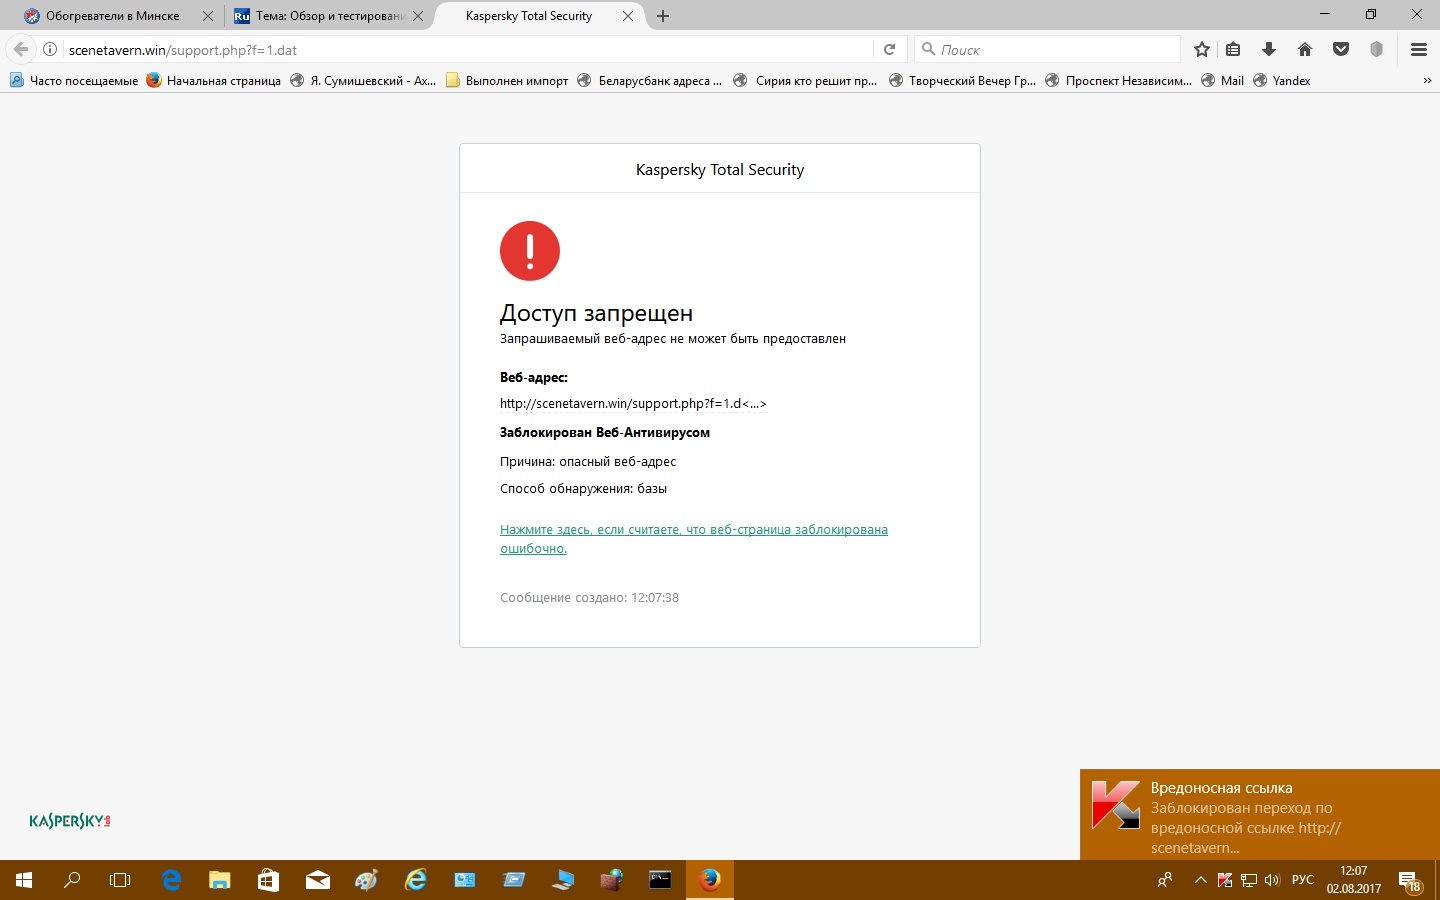Close the Обогреватели в Минске tab
The width and height of the screenshot is (1440, 900).
[x=208, y=16]
